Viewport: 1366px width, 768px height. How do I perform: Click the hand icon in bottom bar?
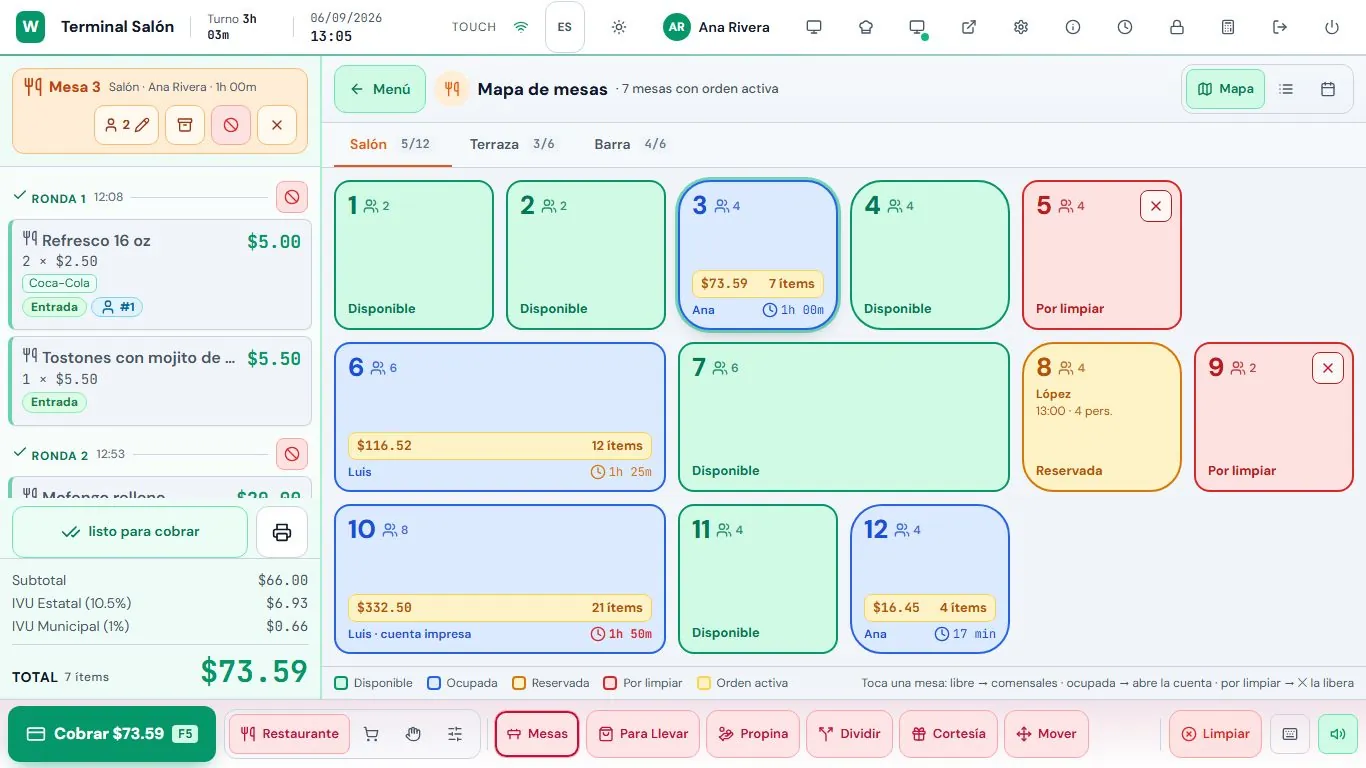pos(414,734)
